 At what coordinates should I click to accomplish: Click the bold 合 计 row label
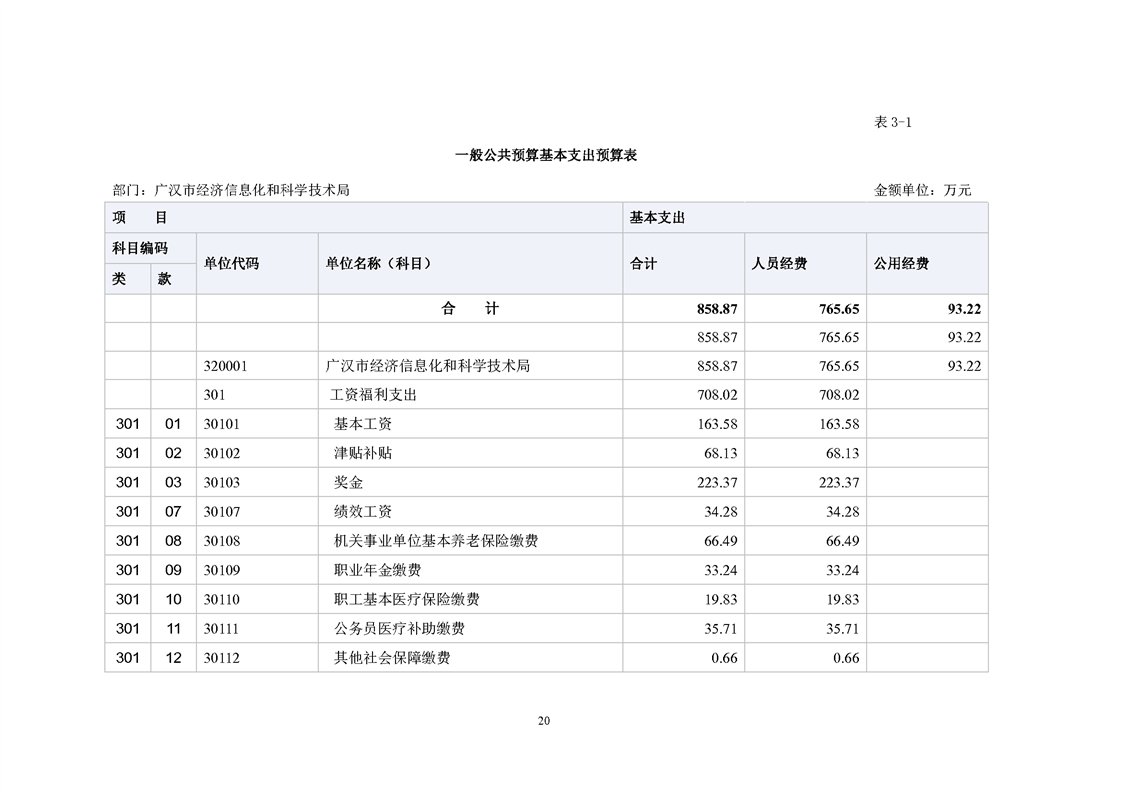tap(470, 309)
